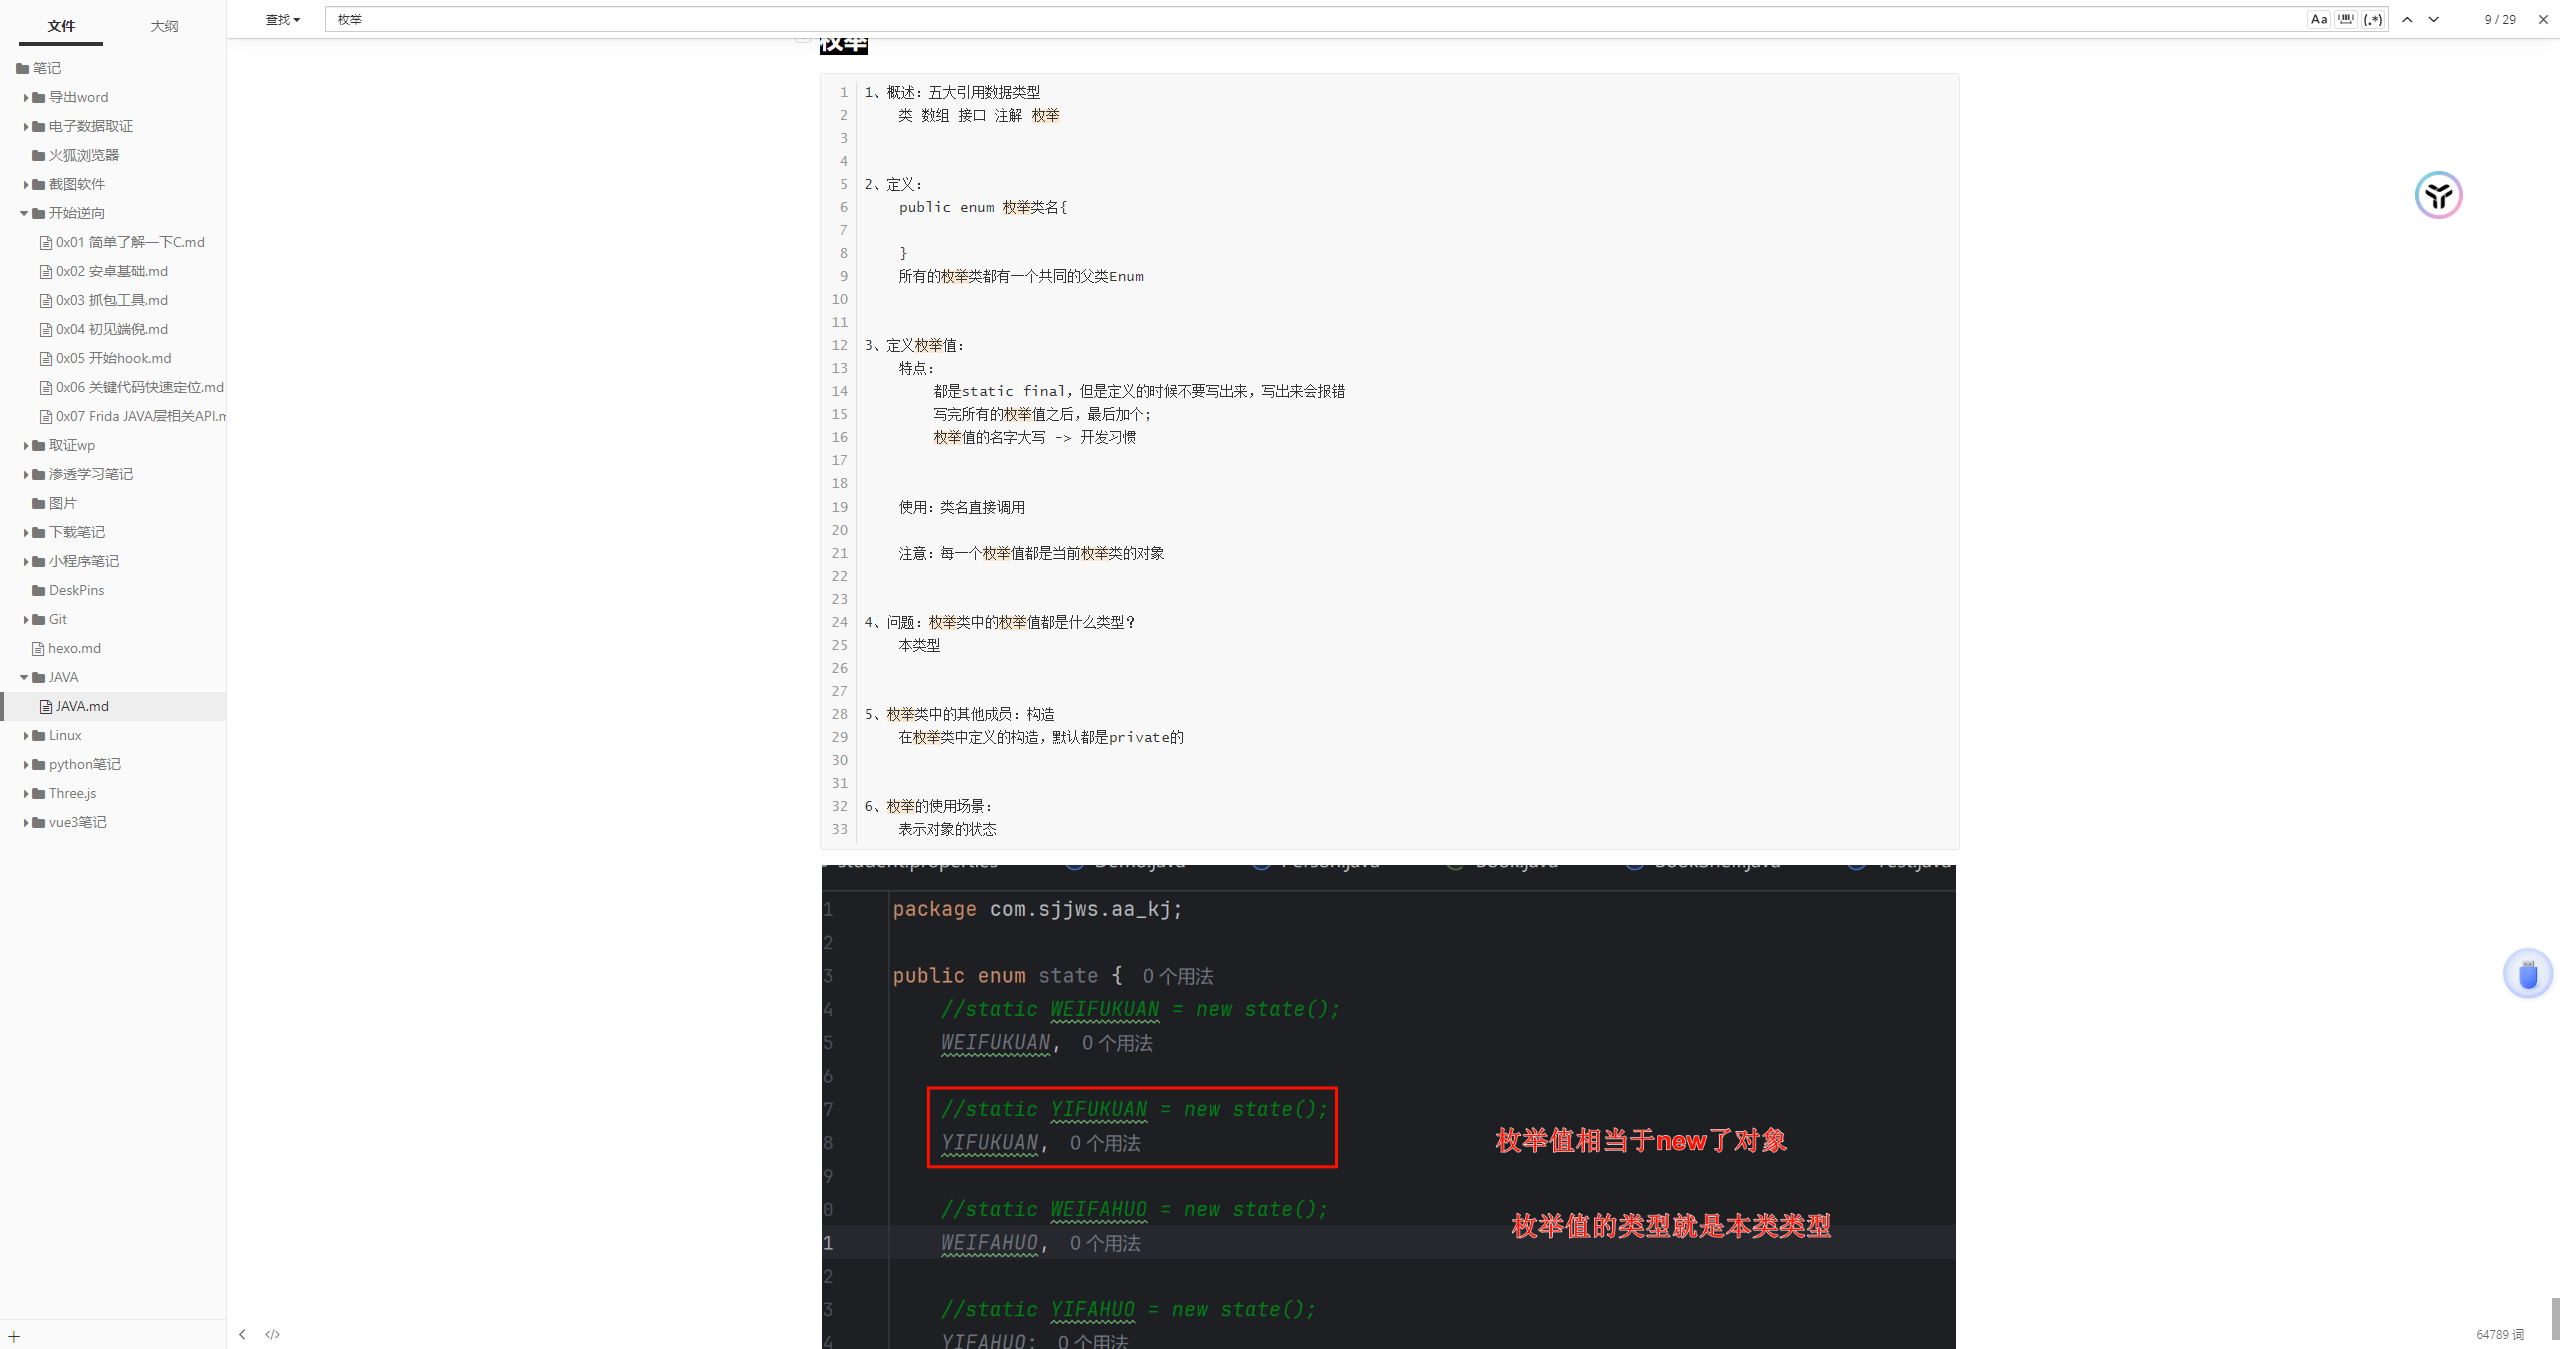Jump to next search match
This screenshot has height=1349, width=2560.
pyautogui.click(x=2434, y=19)
